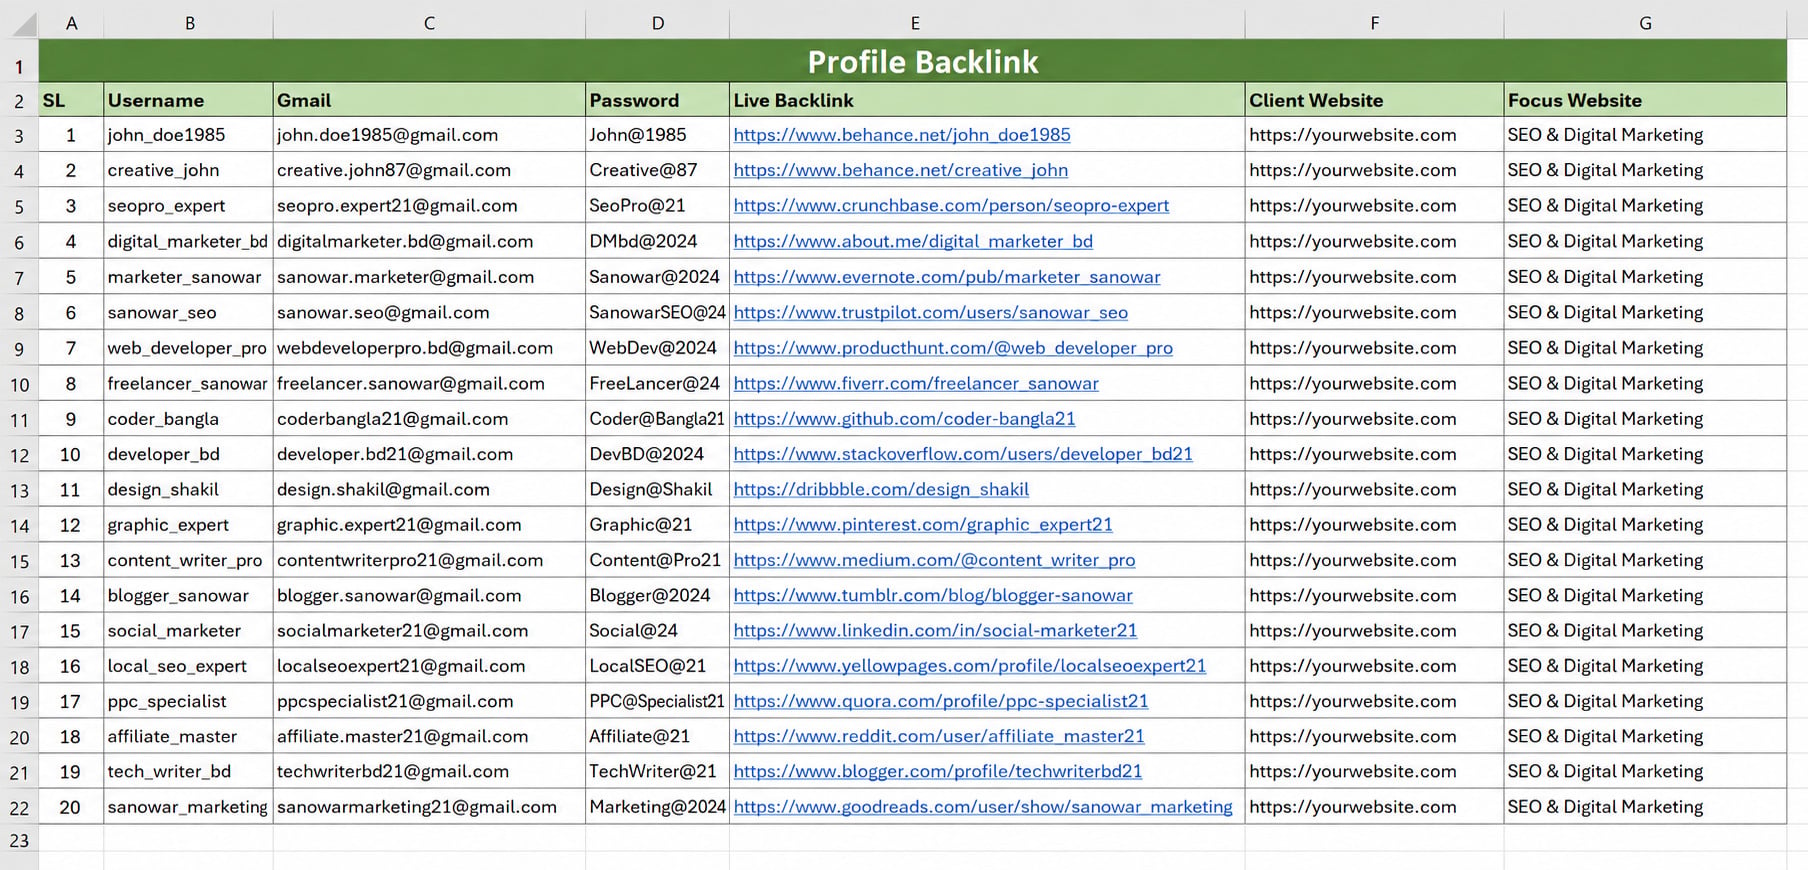Select the sanowar.marketer@gmail.com cell
The image size is (1808, 870).
point(429,277)
